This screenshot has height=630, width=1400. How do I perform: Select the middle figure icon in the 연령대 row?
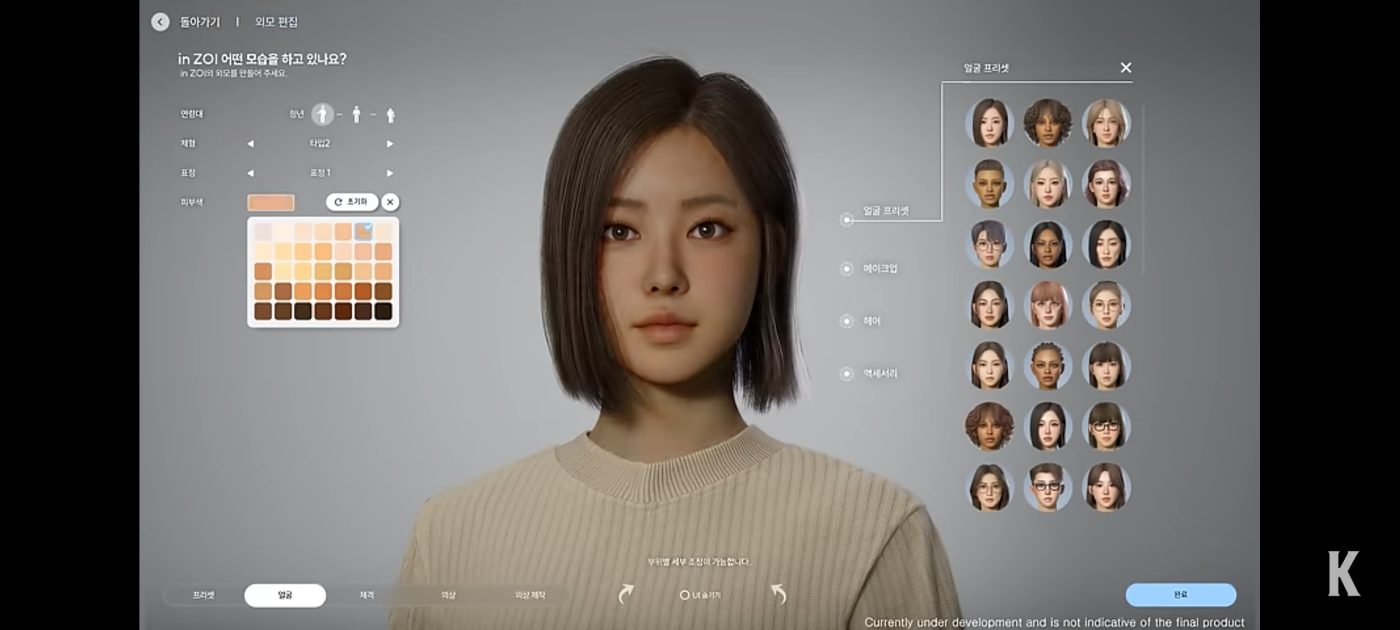click(x=357, y=113)
